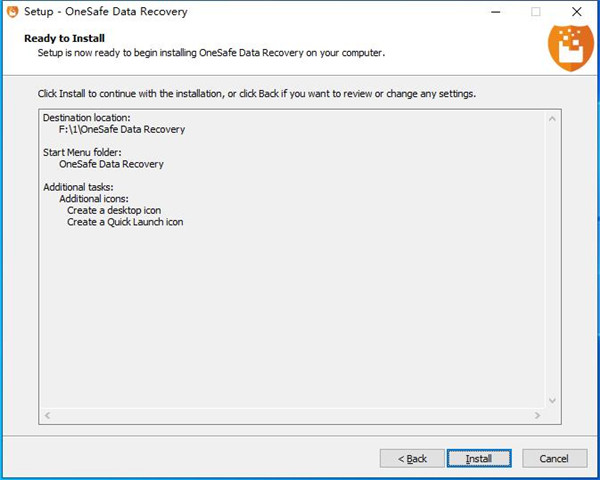
Task: Click the summary box's scroll down arrow
Action: click(552, 400)
